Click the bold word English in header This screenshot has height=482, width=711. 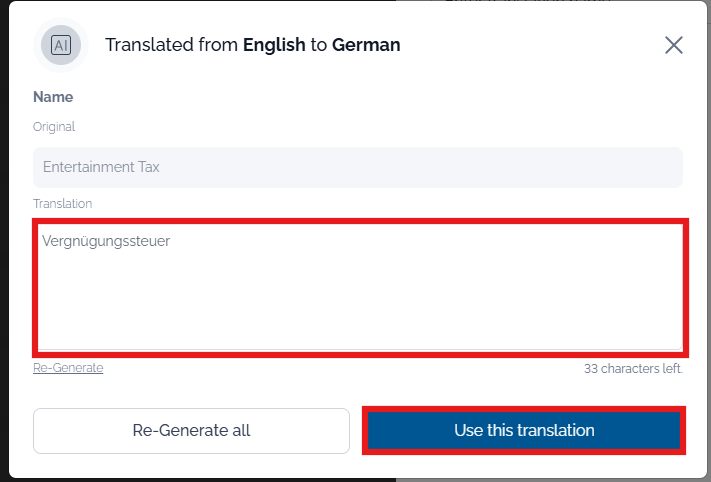point(274,45)
